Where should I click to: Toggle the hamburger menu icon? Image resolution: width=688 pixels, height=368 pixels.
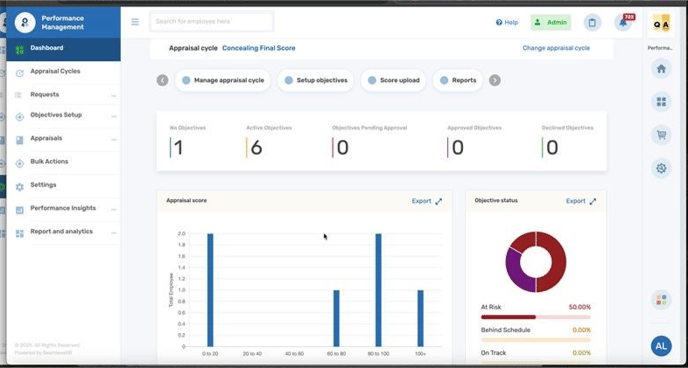(135, 21)
